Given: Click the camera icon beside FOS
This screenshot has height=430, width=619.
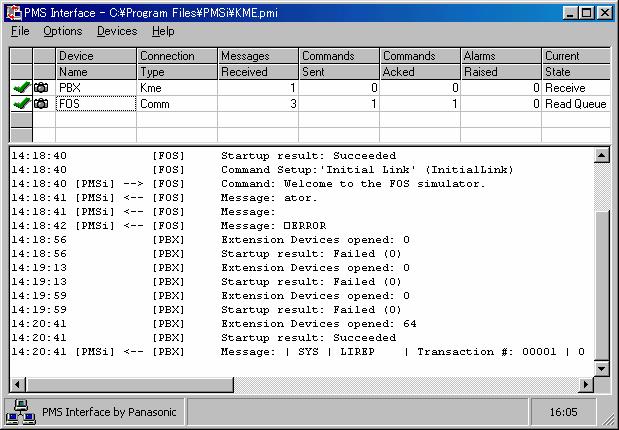Looking at the screenshot, I should click(x=41, y=103).
